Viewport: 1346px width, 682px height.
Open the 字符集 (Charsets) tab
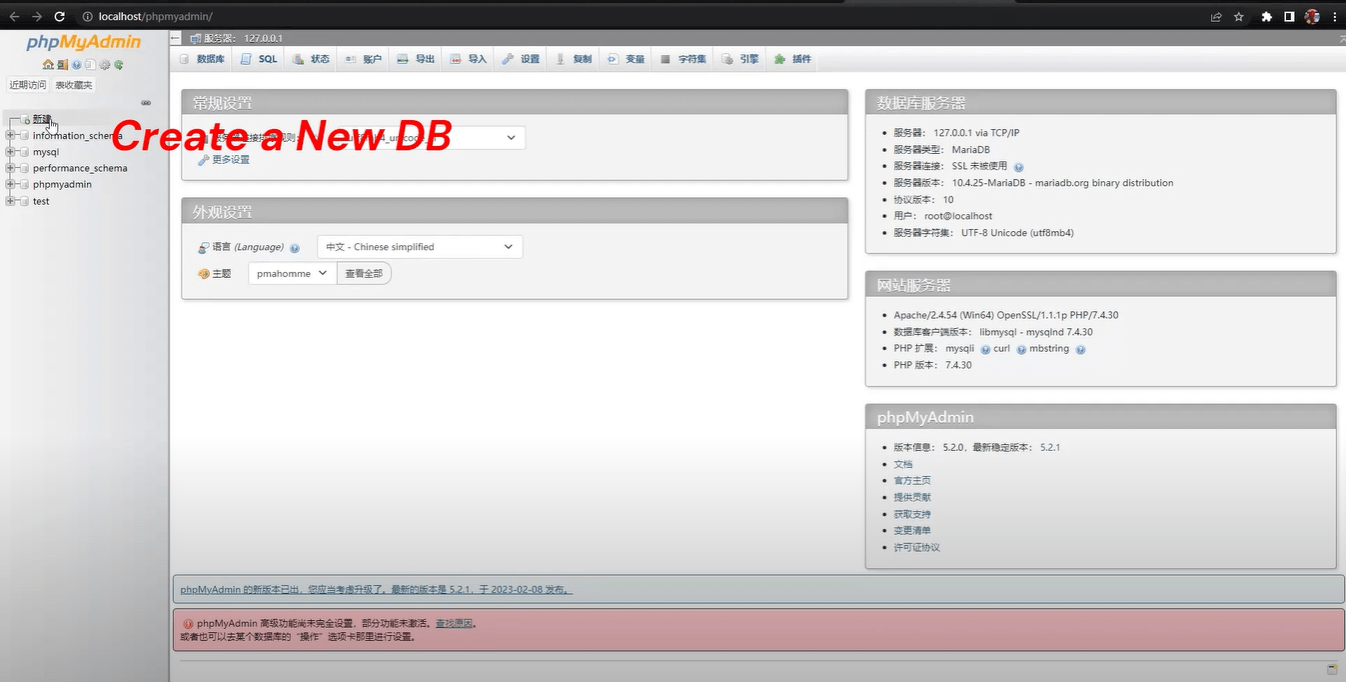(x=684, y=59)
